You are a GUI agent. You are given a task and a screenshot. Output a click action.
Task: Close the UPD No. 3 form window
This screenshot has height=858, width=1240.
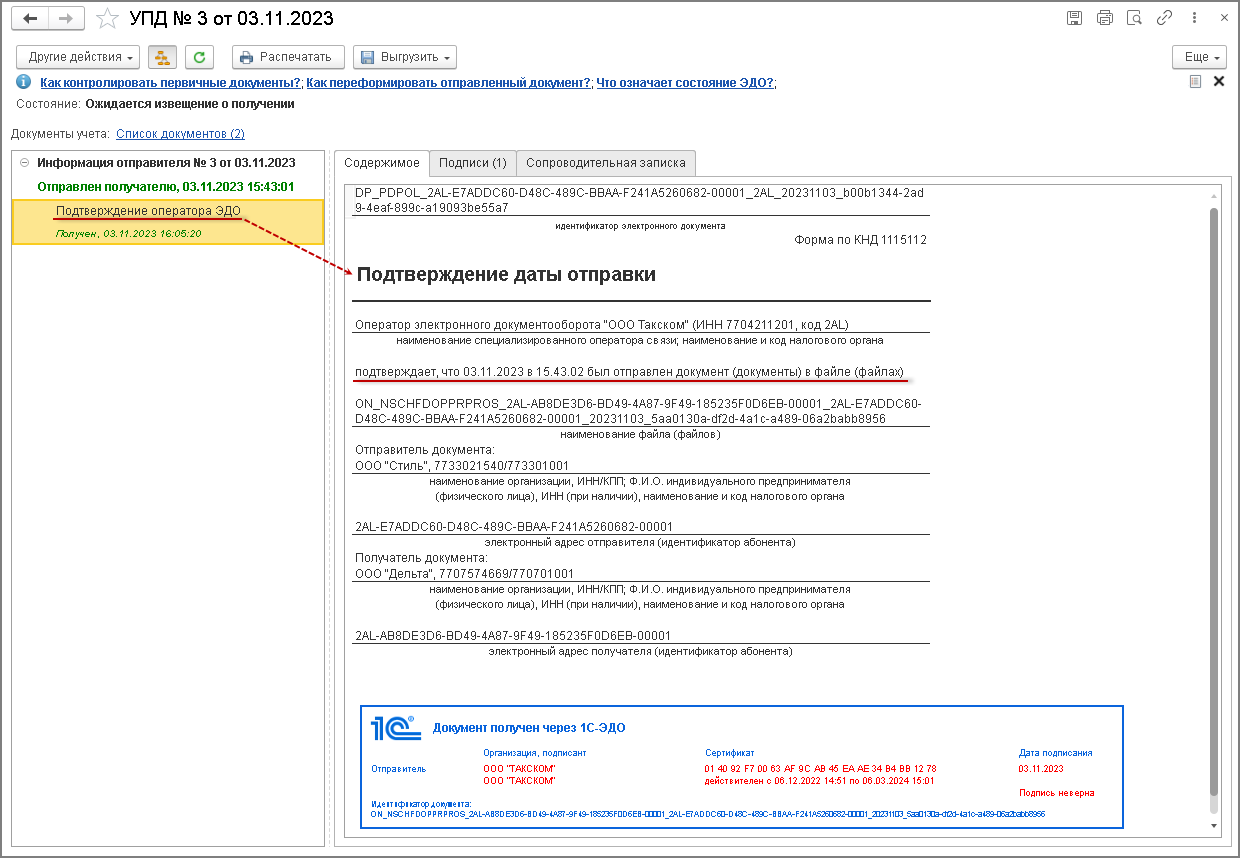click(1223, 18)
